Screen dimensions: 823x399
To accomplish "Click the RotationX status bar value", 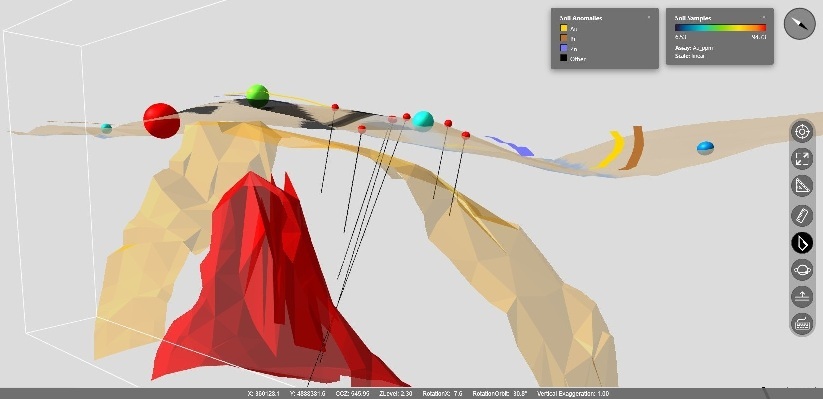I will (x=441, y=393).
